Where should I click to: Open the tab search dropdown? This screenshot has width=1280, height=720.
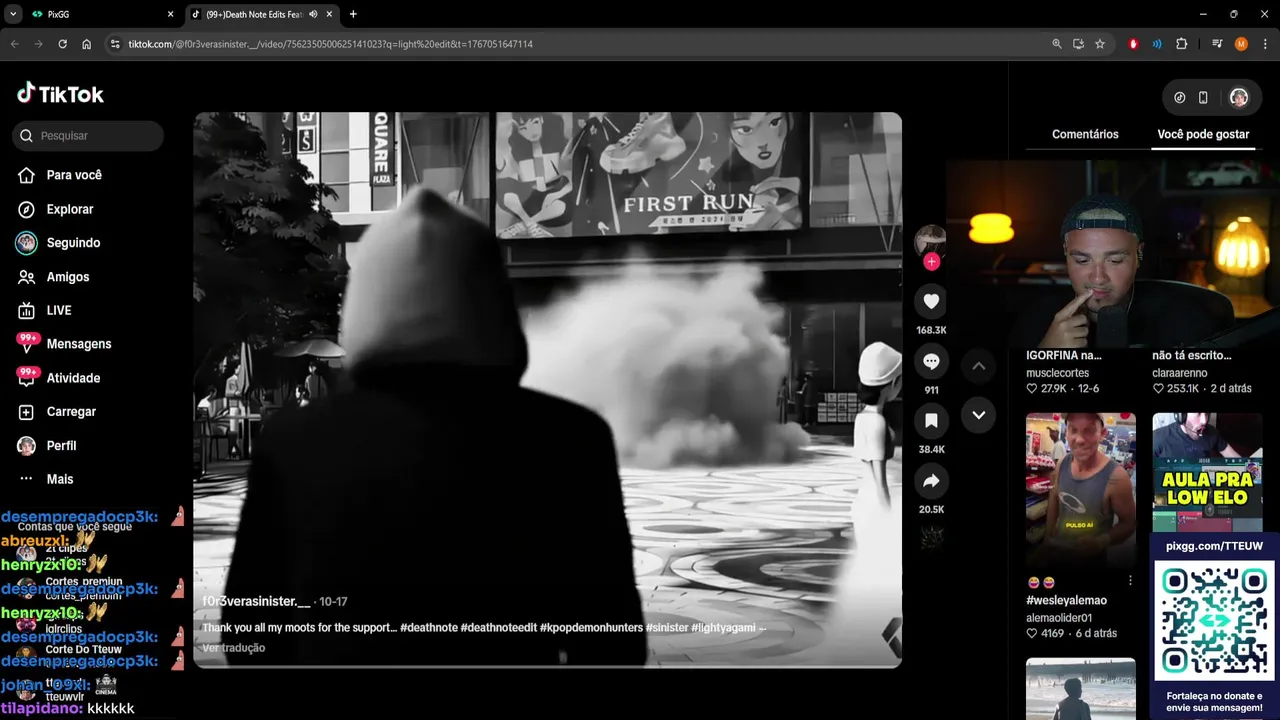pyautogui.click(x=13, y=14)
